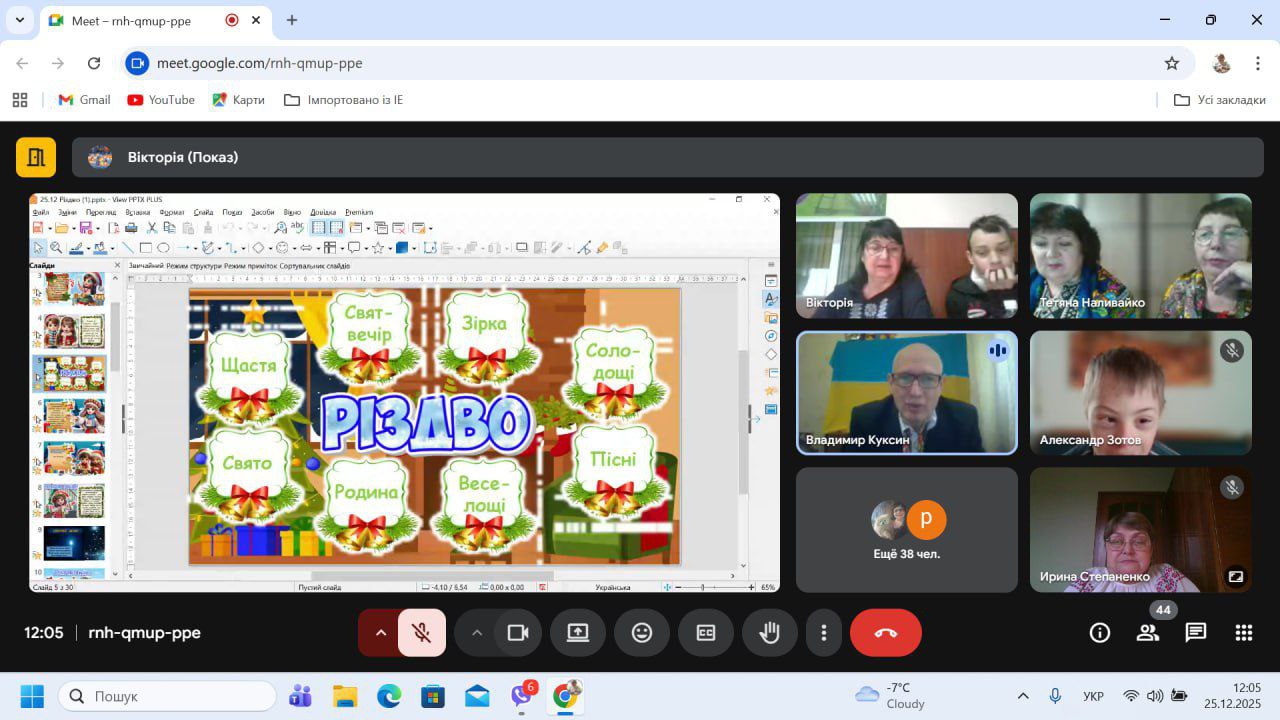This screenshot has width=1280, height=720.
Task: Expand audio settings arrow beside microphone
Action: 380,633
